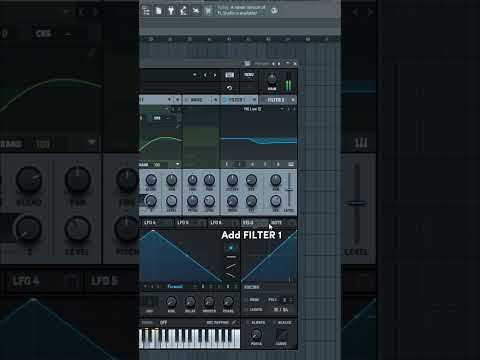Open Serum's MENU button

click(x=249, y=75)
